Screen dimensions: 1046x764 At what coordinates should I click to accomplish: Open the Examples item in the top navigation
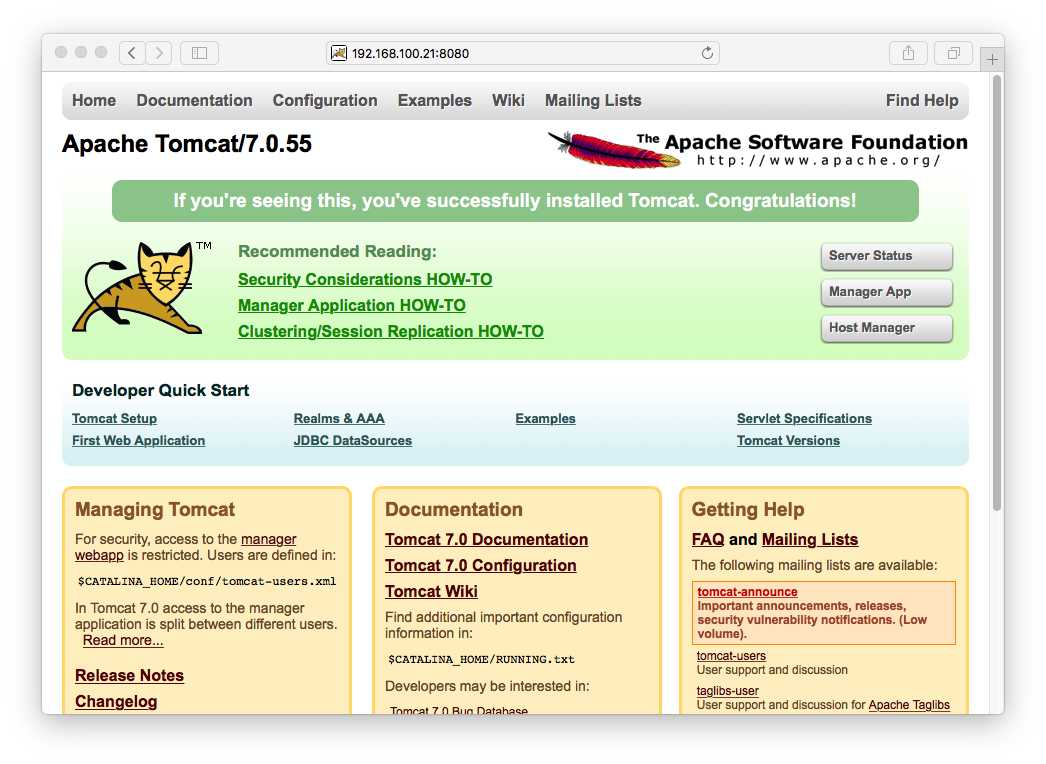click(435, 100)
